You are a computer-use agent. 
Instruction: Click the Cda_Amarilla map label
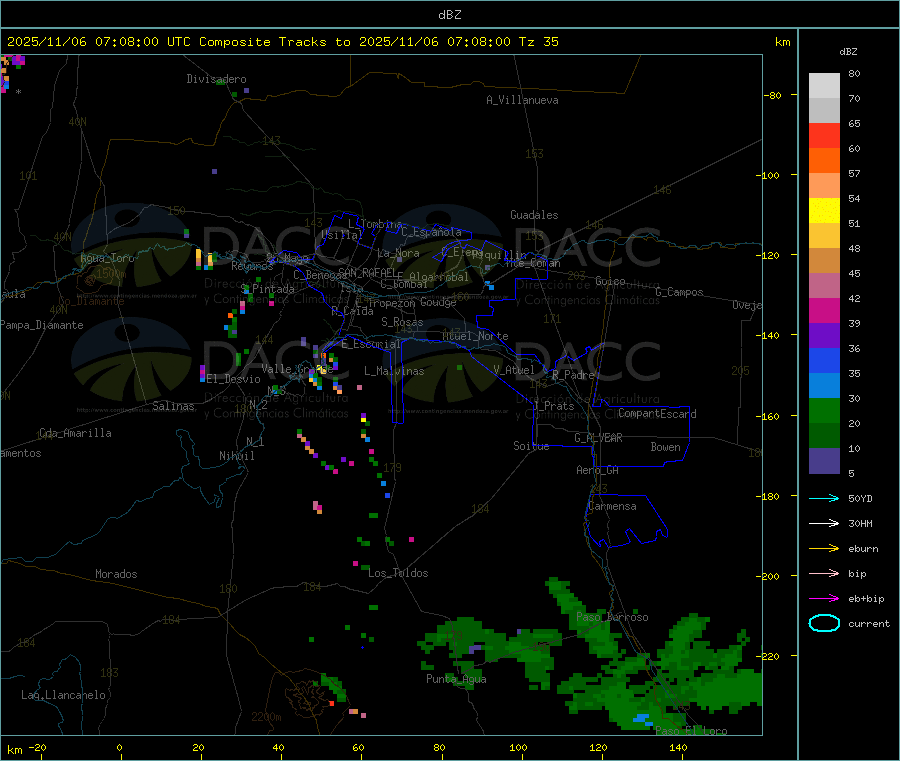pos(75,433)
